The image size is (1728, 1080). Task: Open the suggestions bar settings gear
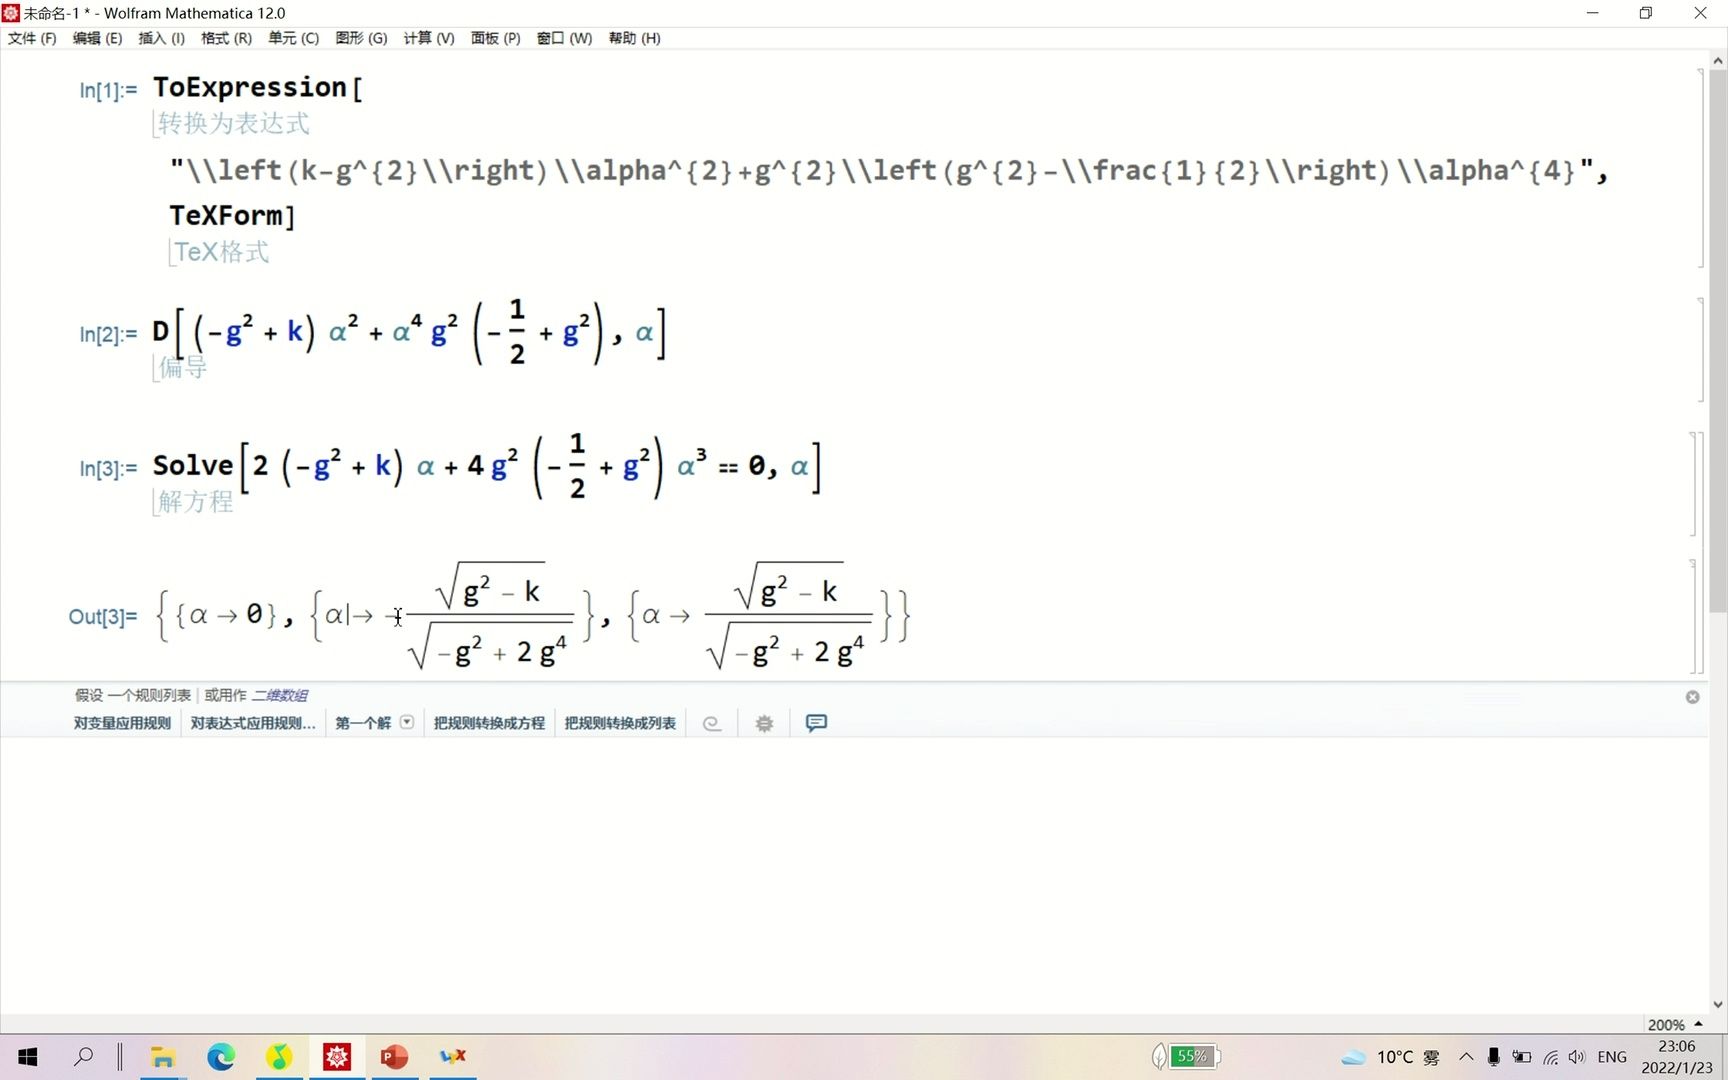pyautogui.click(x=763, y=722)
